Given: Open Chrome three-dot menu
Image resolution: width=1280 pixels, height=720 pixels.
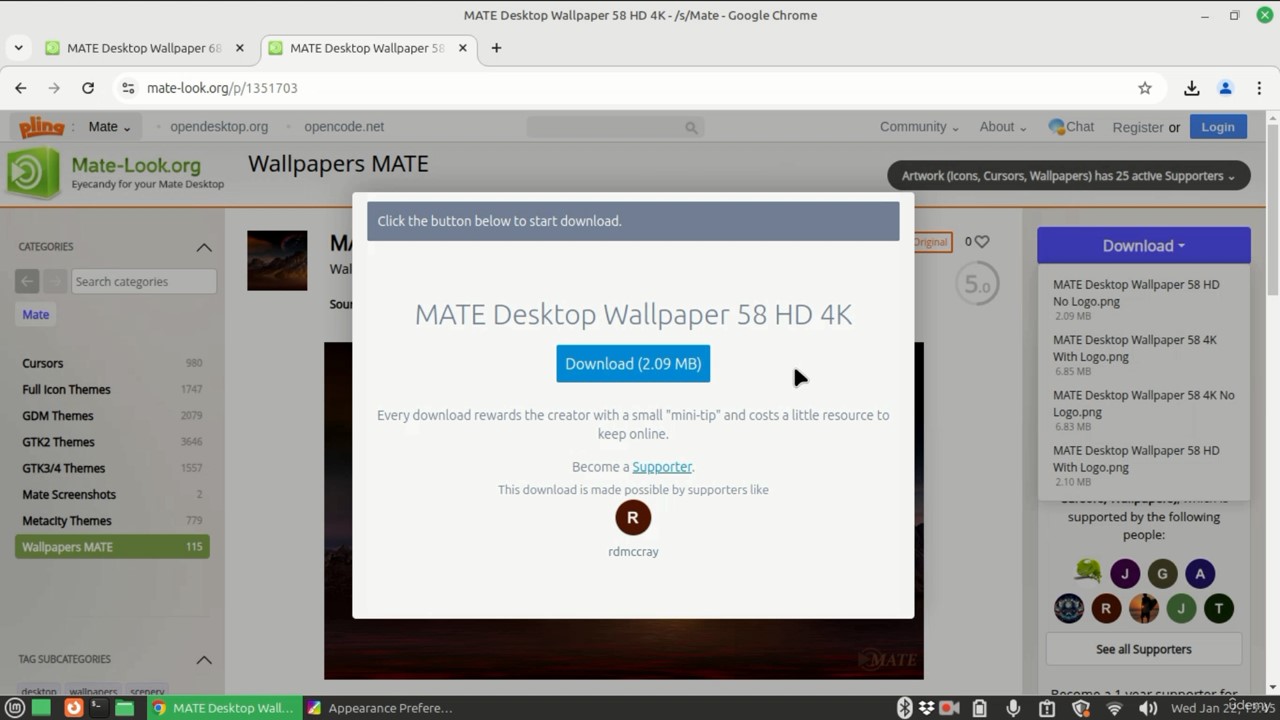Looking at the screenshot, I should coord(1259,88).
